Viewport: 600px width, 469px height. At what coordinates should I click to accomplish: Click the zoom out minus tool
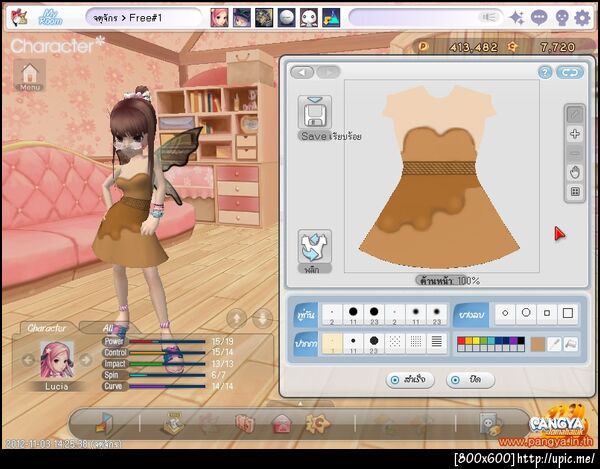(x=575, y=153)
